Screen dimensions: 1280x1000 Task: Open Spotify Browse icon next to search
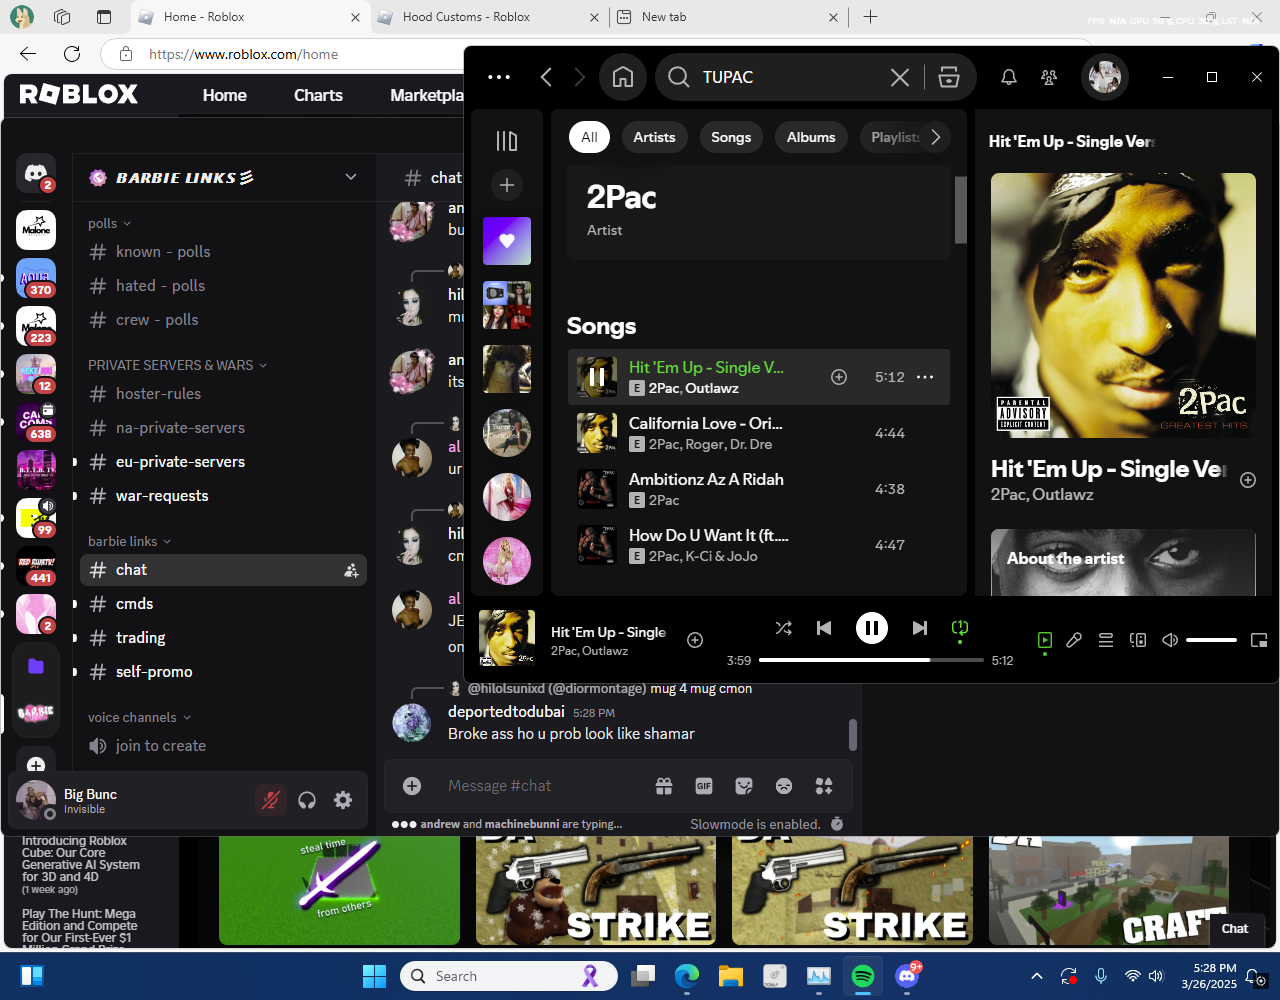pos(949,77)
